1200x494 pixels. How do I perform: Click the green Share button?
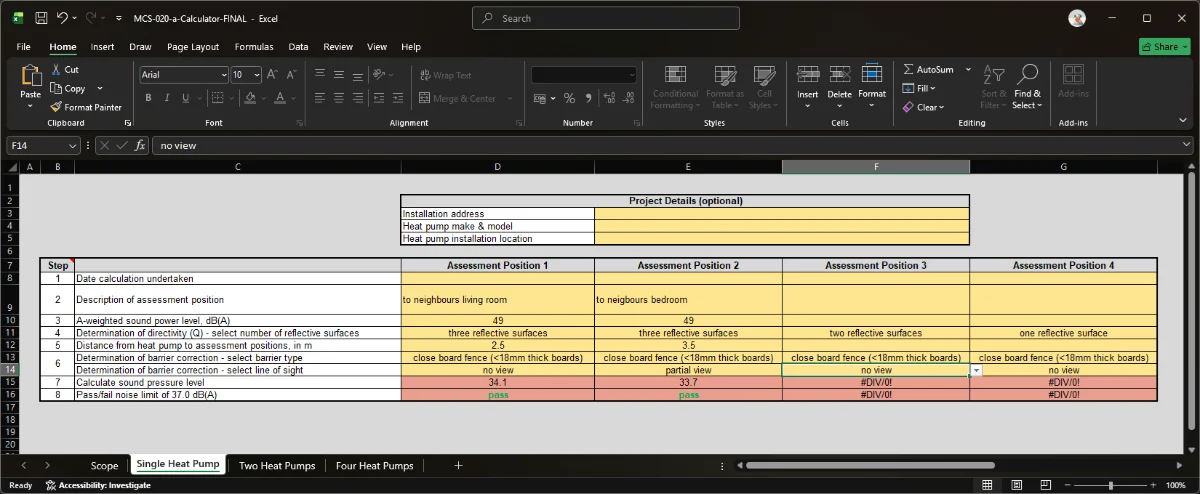click(x=1164, y=47)
